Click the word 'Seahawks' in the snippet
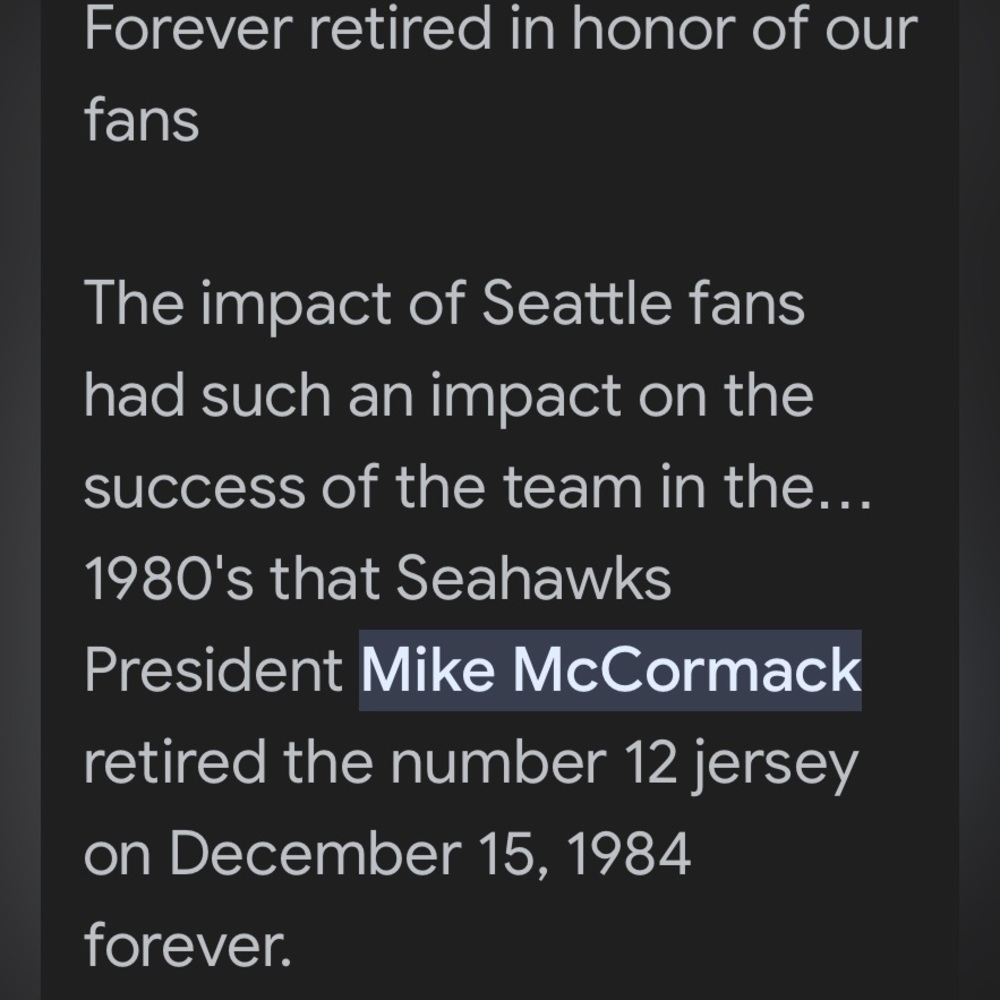 [x=534, y=578]
